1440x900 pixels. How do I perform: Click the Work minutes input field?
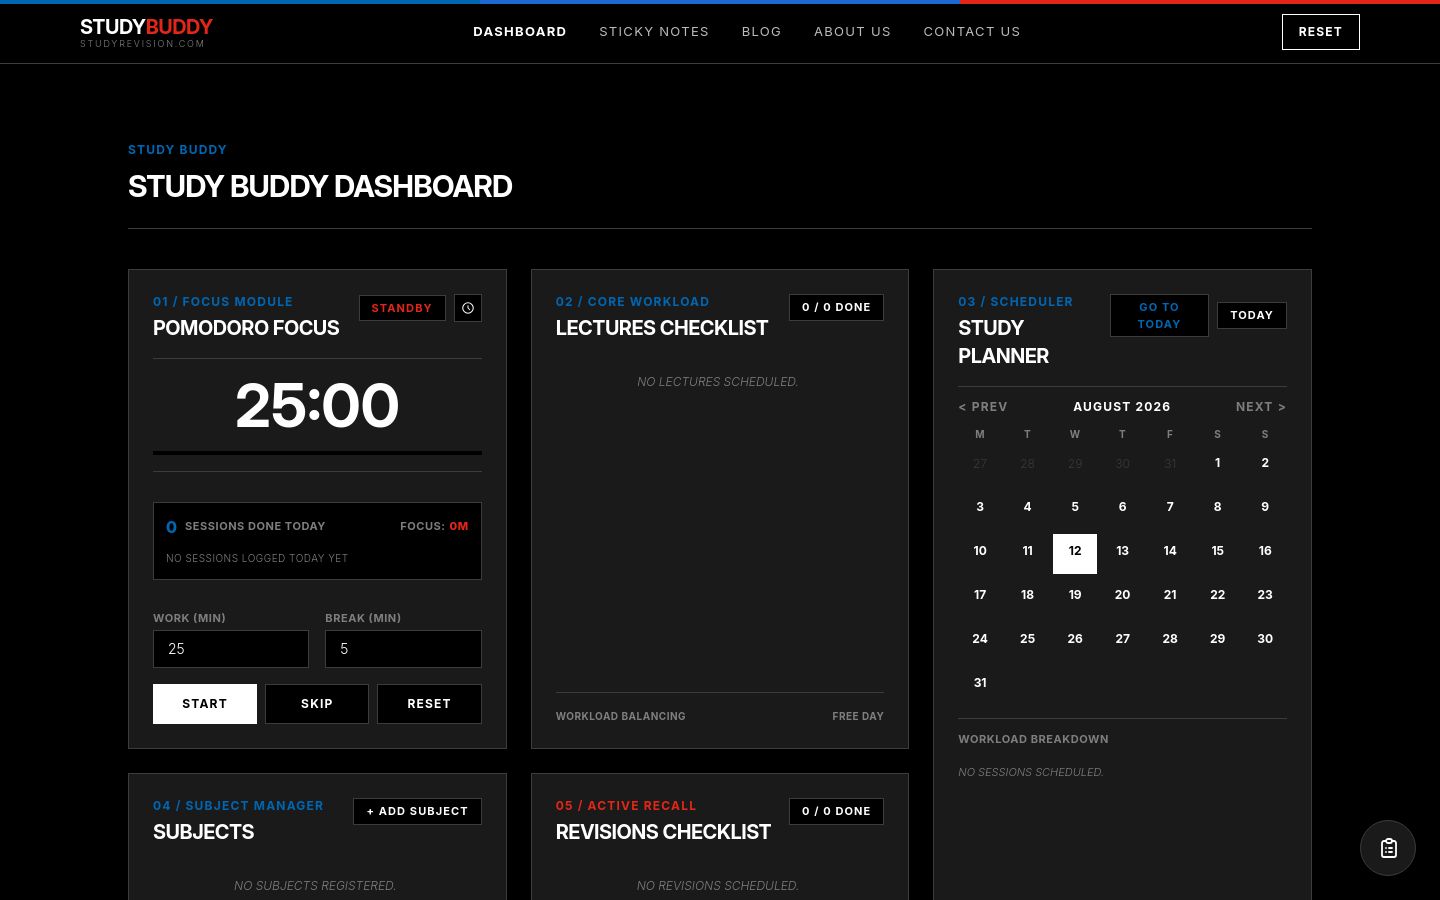(x=231, y=649)
